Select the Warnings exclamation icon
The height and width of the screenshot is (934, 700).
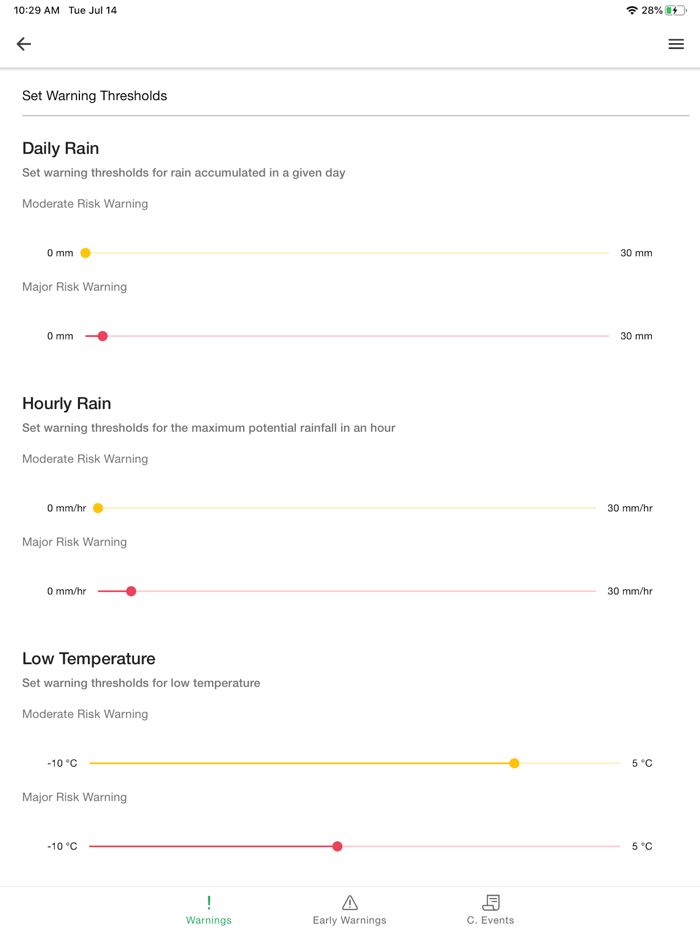tap(208, 902)
